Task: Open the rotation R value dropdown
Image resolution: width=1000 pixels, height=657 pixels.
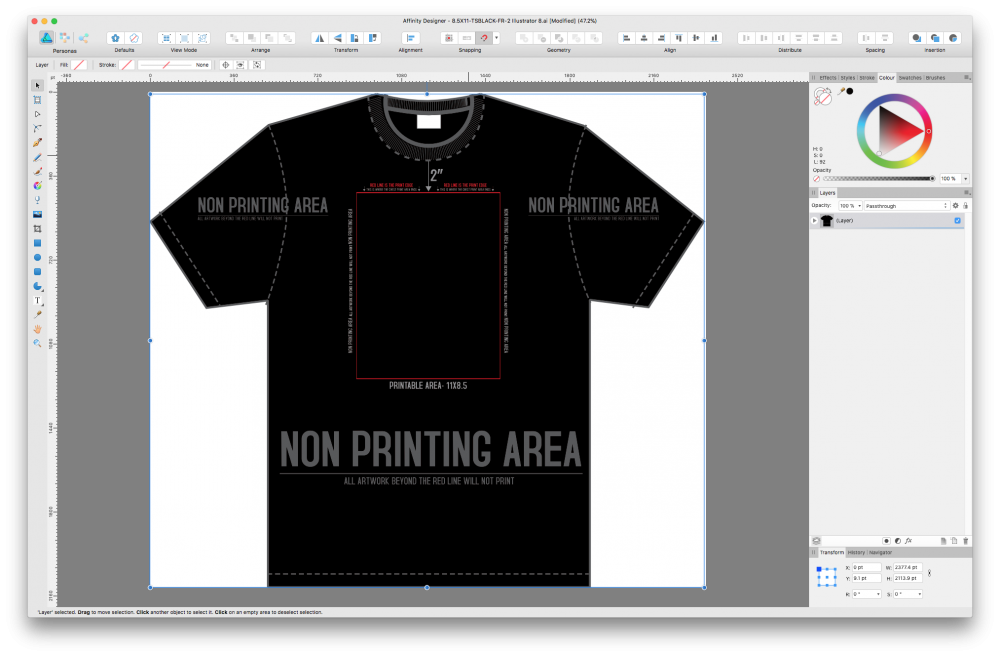Action: point(880,594)
